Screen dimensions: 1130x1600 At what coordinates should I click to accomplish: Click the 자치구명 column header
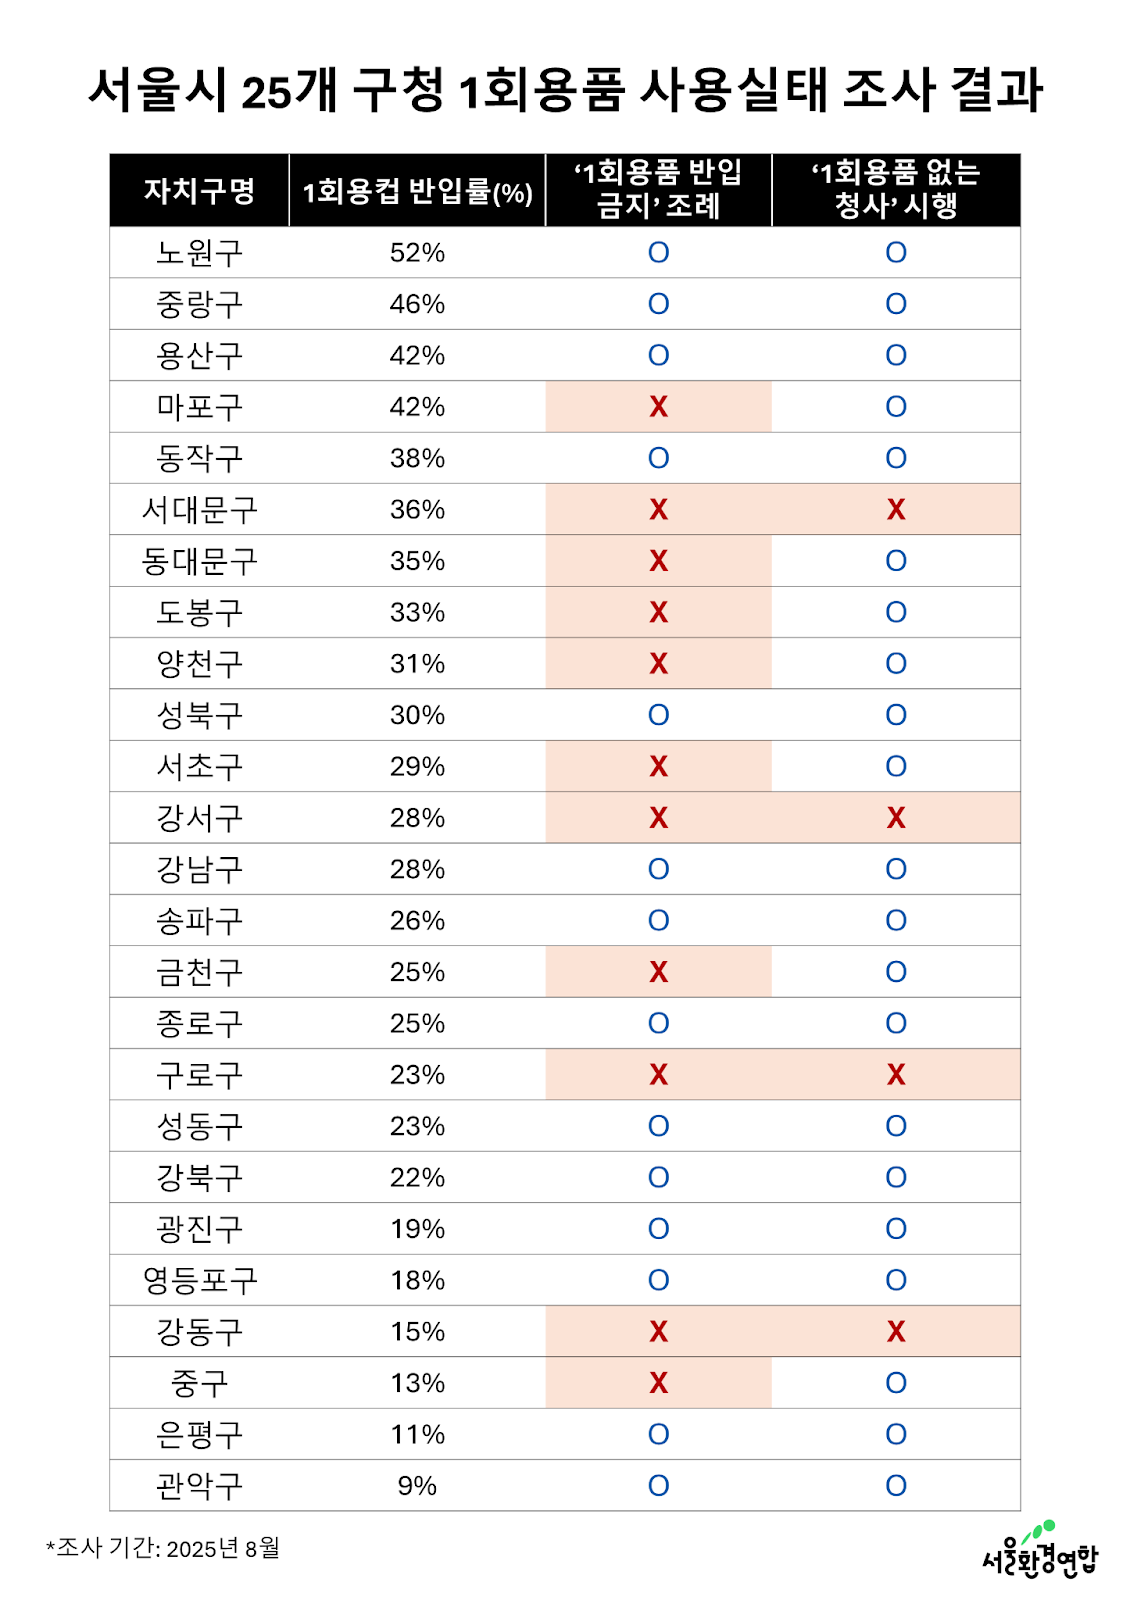point(199,191)
